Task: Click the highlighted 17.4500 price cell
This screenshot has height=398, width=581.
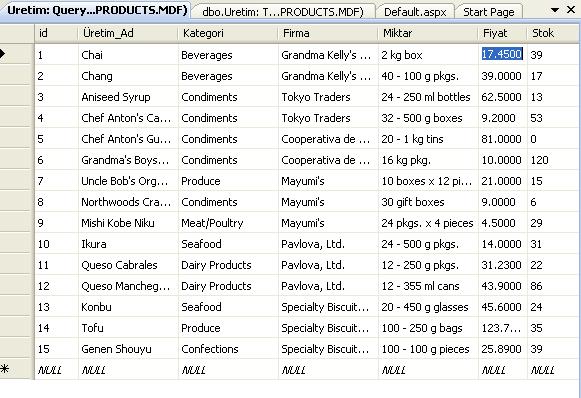Action: point(502,54)
